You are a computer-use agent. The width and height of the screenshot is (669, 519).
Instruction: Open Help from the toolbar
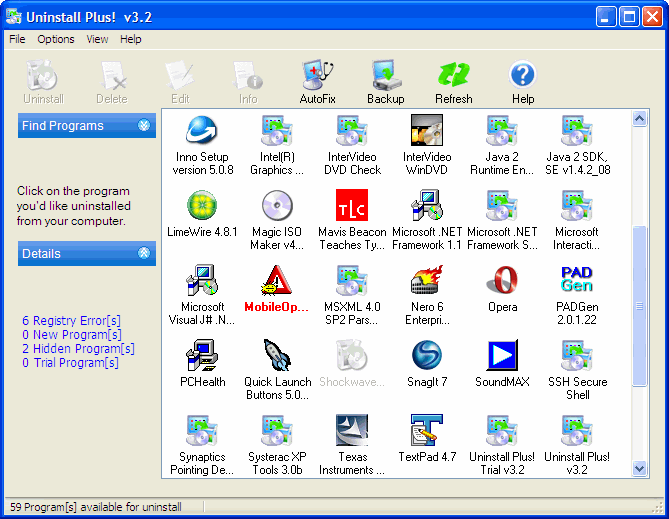pyautogui.click(x=523, y=82)
